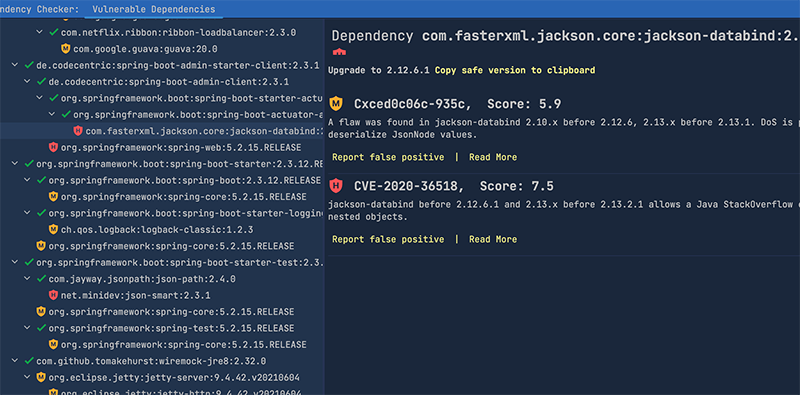Viewport: 800px width, 395px height.
Task: Click the red H shield beside json-smart:2.3.1
Action: tap(53, 295)
